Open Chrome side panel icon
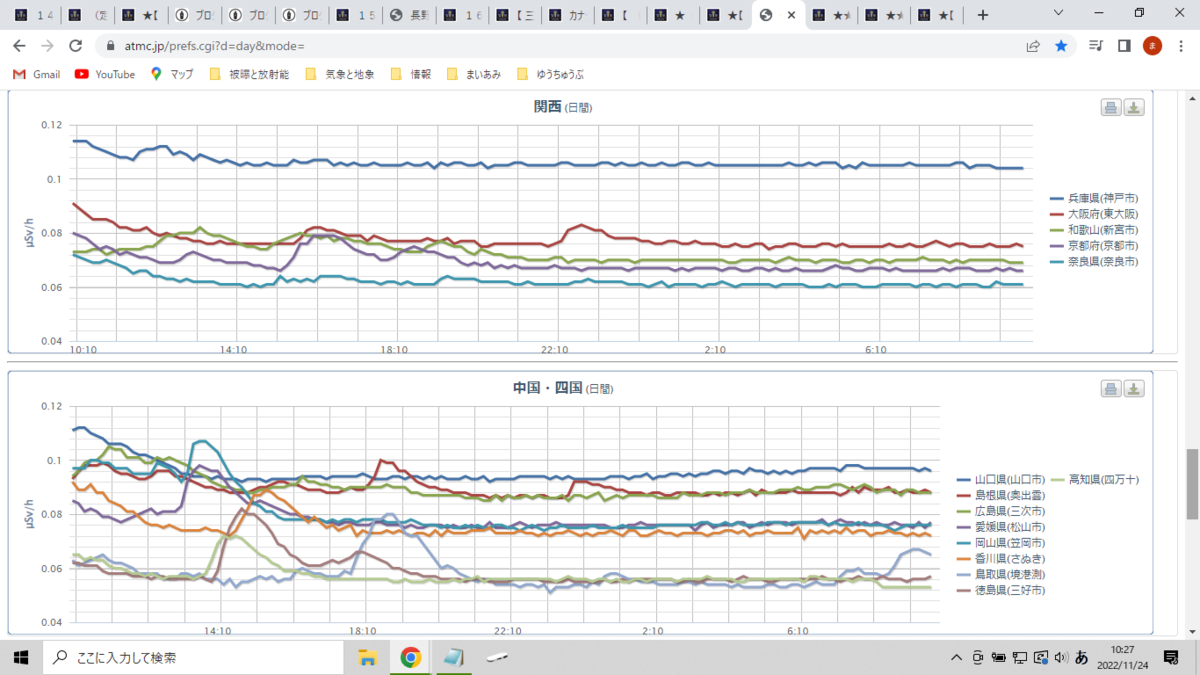The image size is (1200, 675). (x=1124, y=46)
